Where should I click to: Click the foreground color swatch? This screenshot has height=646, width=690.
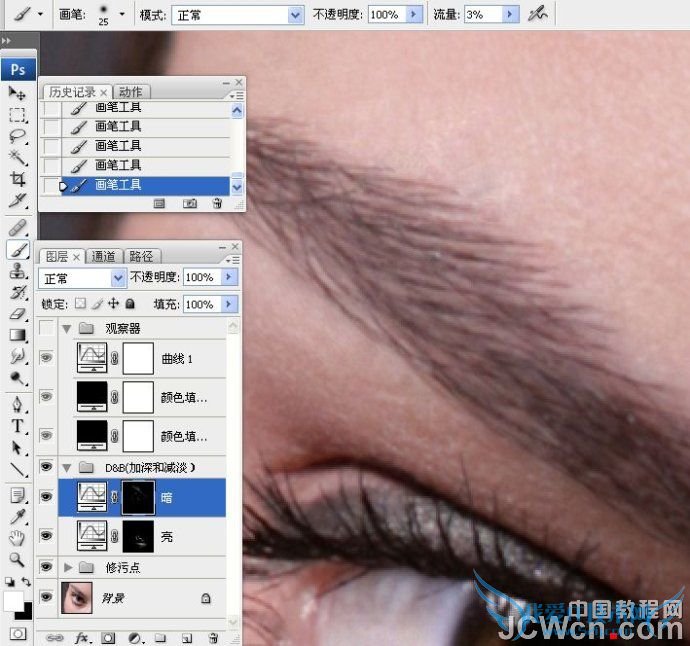coord(13,601)
